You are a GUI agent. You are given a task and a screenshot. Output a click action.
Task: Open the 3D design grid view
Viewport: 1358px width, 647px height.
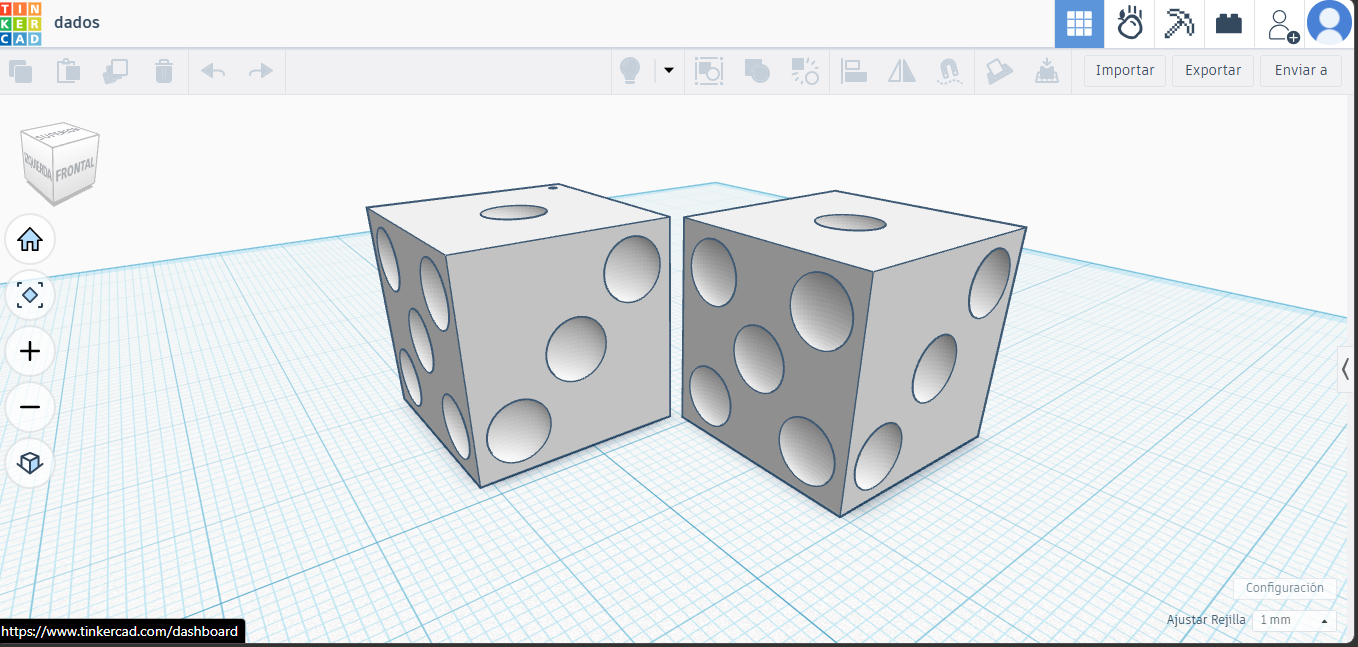point(1079,23)
